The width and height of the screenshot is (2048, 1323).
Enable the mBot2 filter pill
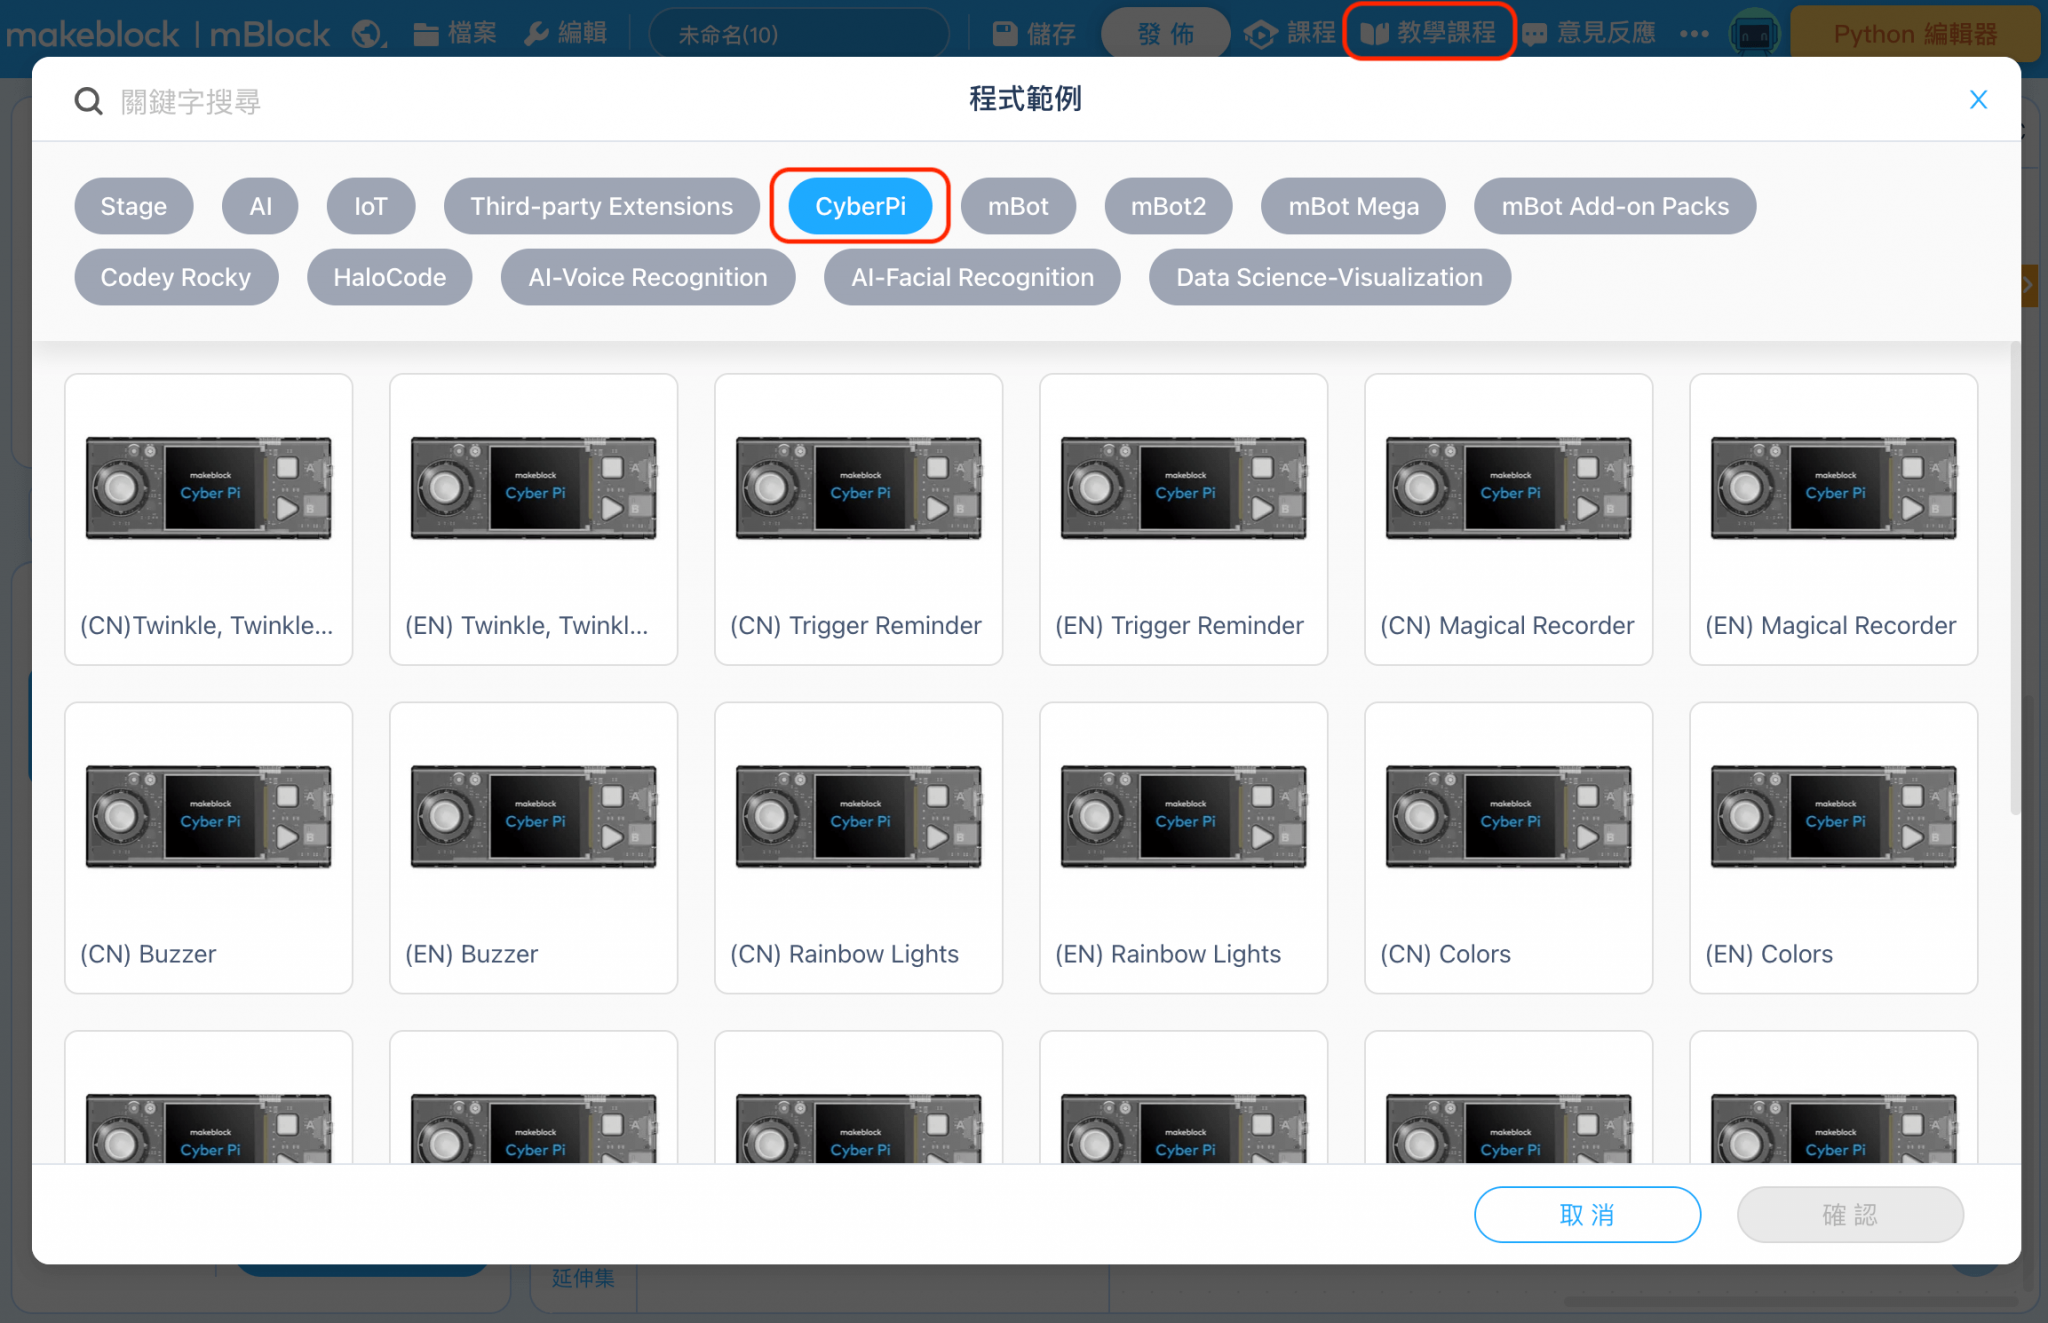1168,206
